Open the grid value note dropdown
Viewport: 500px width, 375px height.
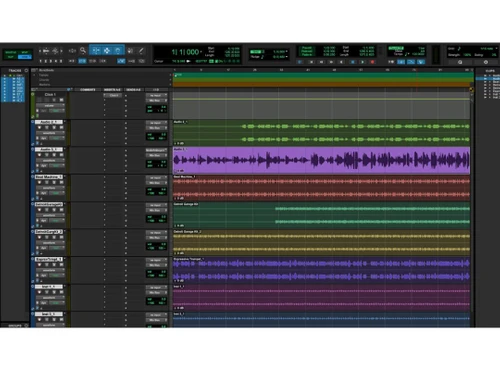click(x=496, y=49)
